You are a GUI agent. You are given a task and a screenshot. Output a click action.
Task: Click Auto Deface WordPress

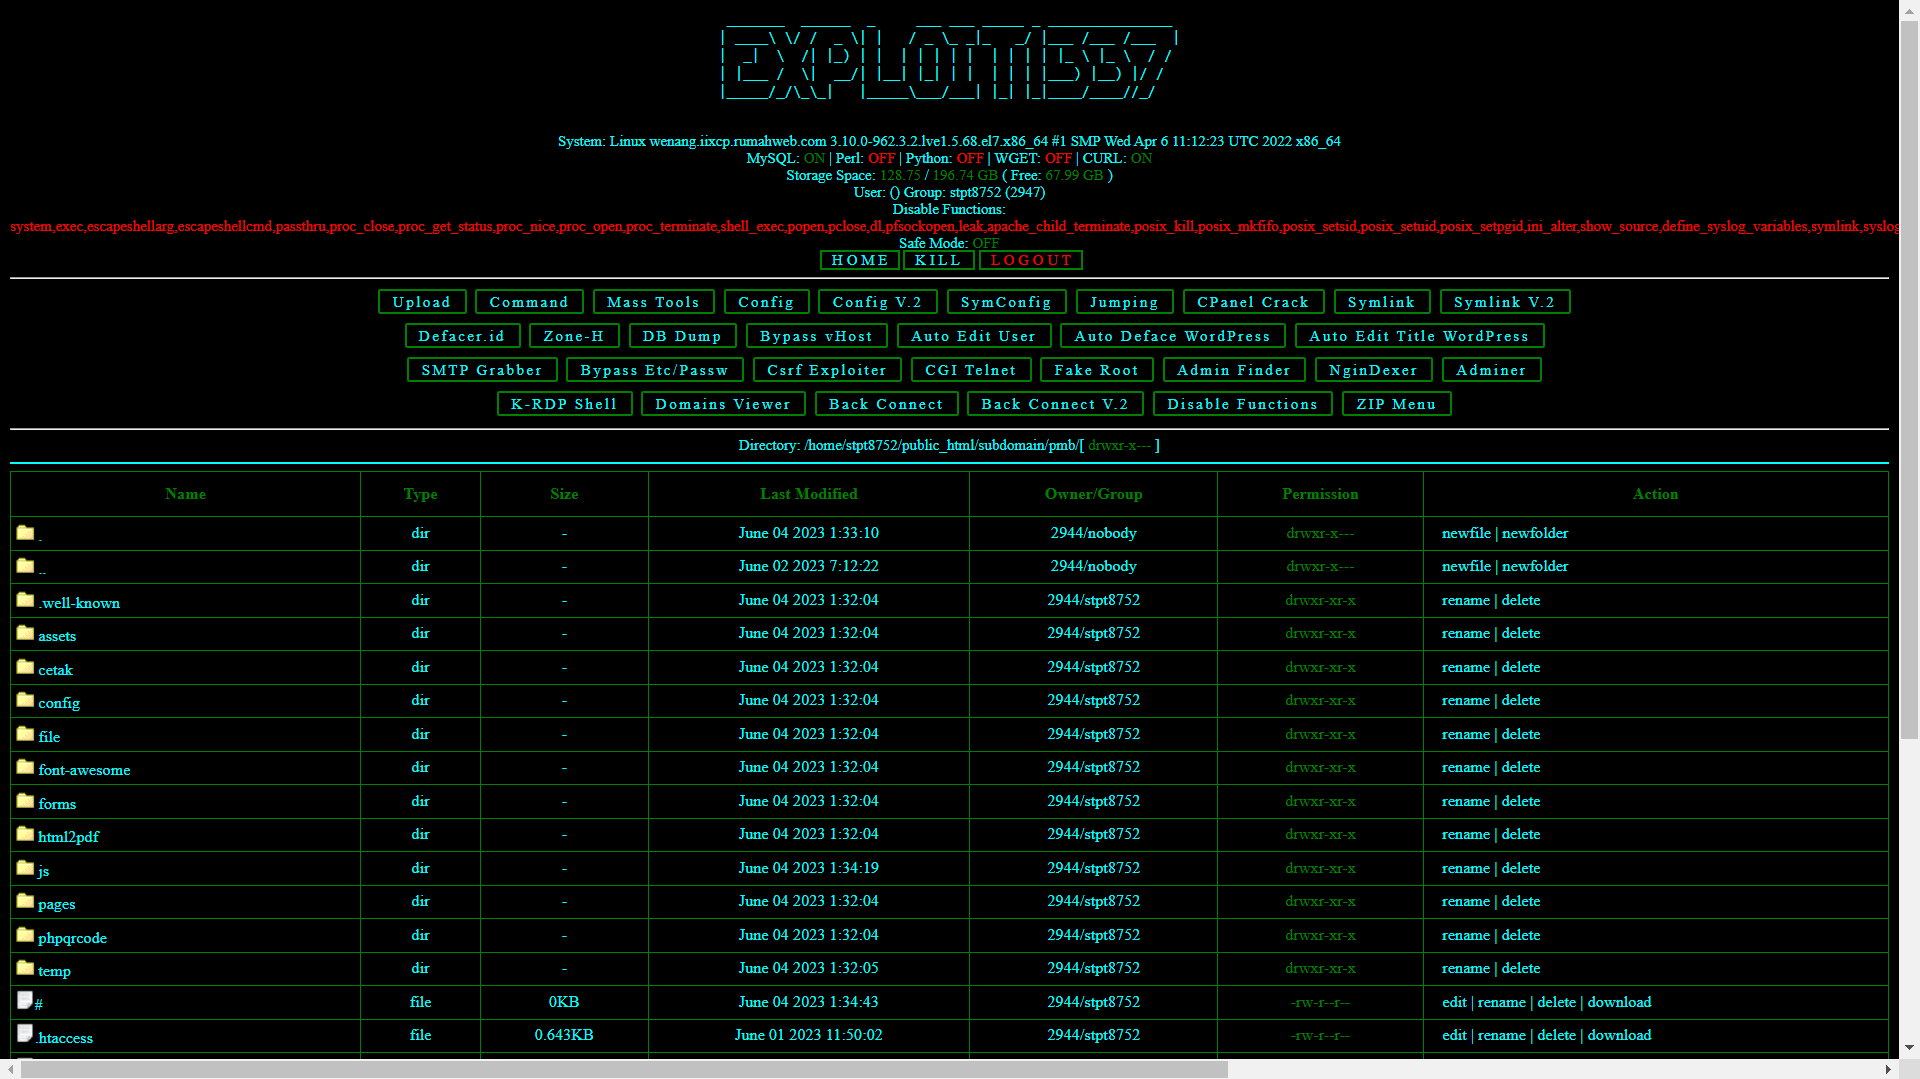(1172, 336)
